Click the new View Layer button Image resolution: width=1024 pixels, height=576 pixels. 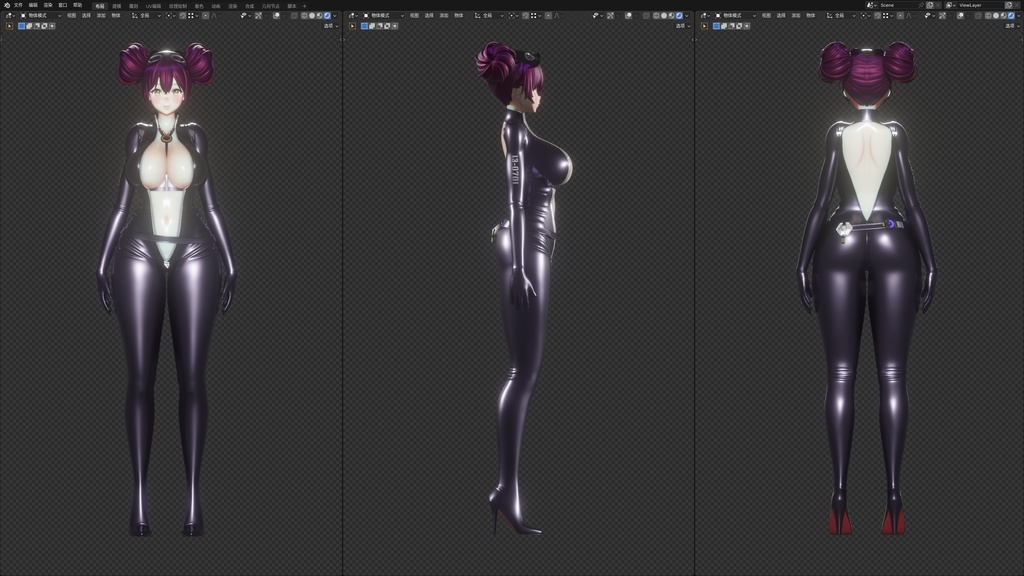coord(1009,7)
